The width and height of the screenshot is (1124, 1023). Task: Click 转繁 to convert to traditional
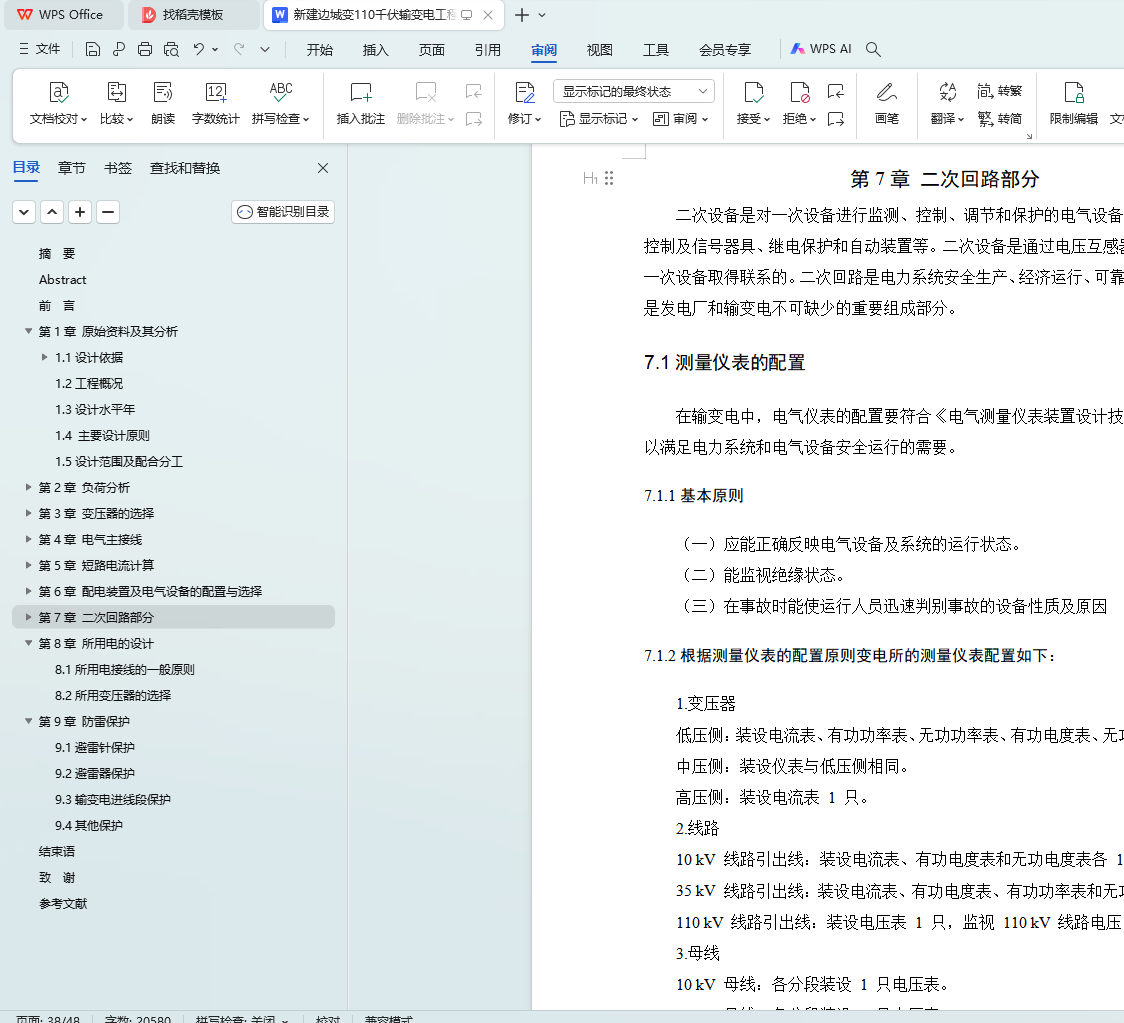999,91
